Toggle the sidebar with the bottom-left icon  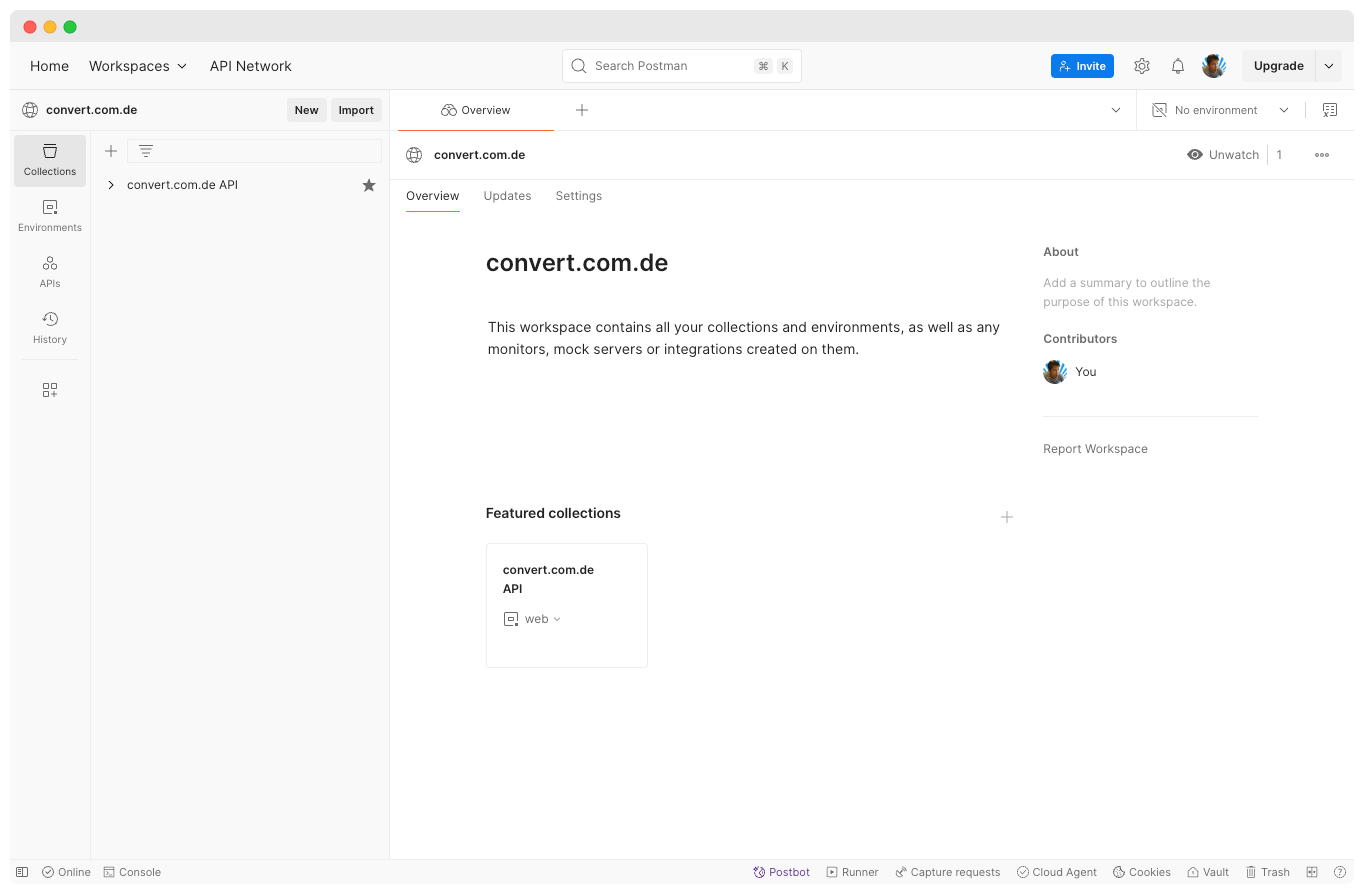point(22,872)
